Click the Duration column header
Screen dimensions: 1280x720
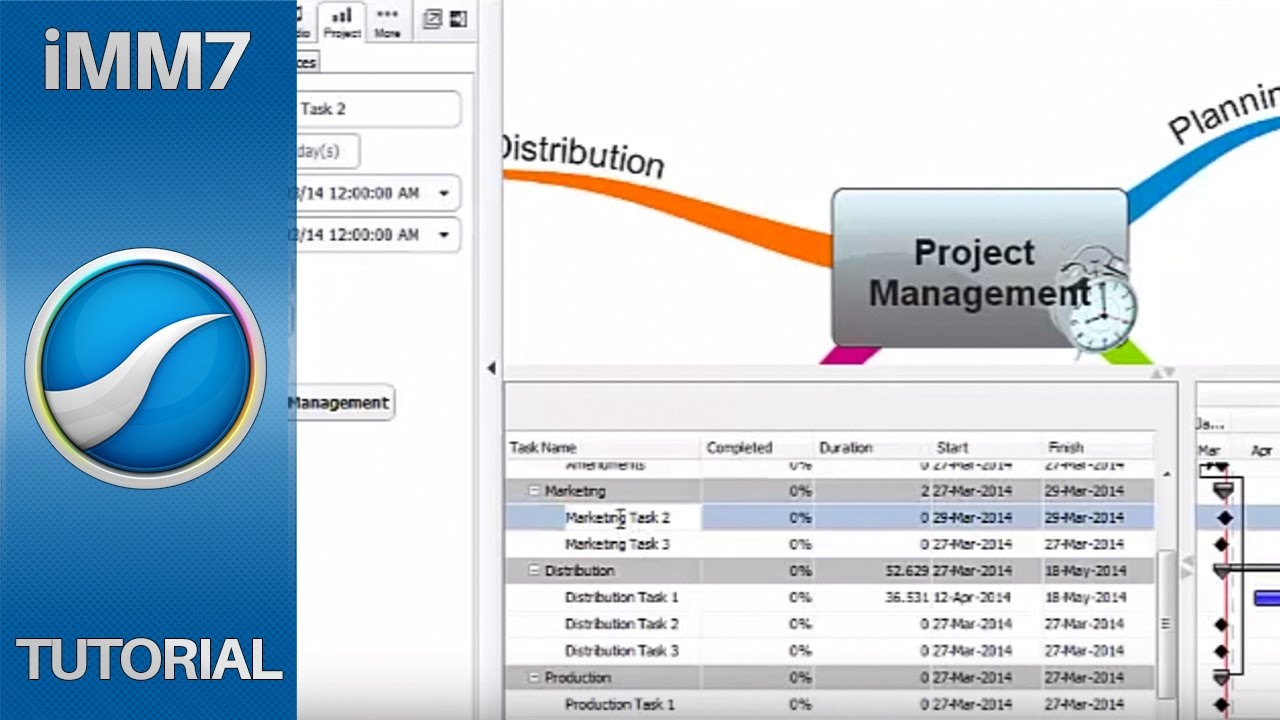(846, 448)
